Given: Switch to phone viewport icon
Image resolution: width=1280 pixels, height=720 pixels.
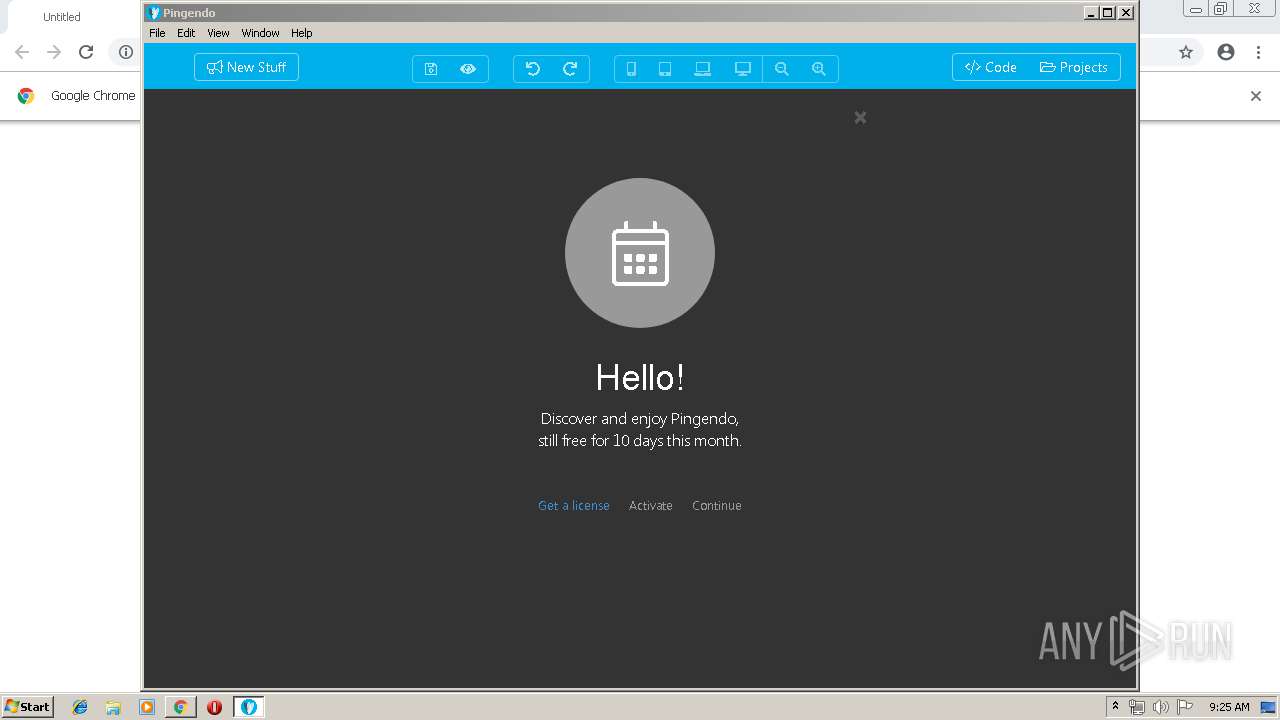Looking at the screenshot, I should pos(631,69).
